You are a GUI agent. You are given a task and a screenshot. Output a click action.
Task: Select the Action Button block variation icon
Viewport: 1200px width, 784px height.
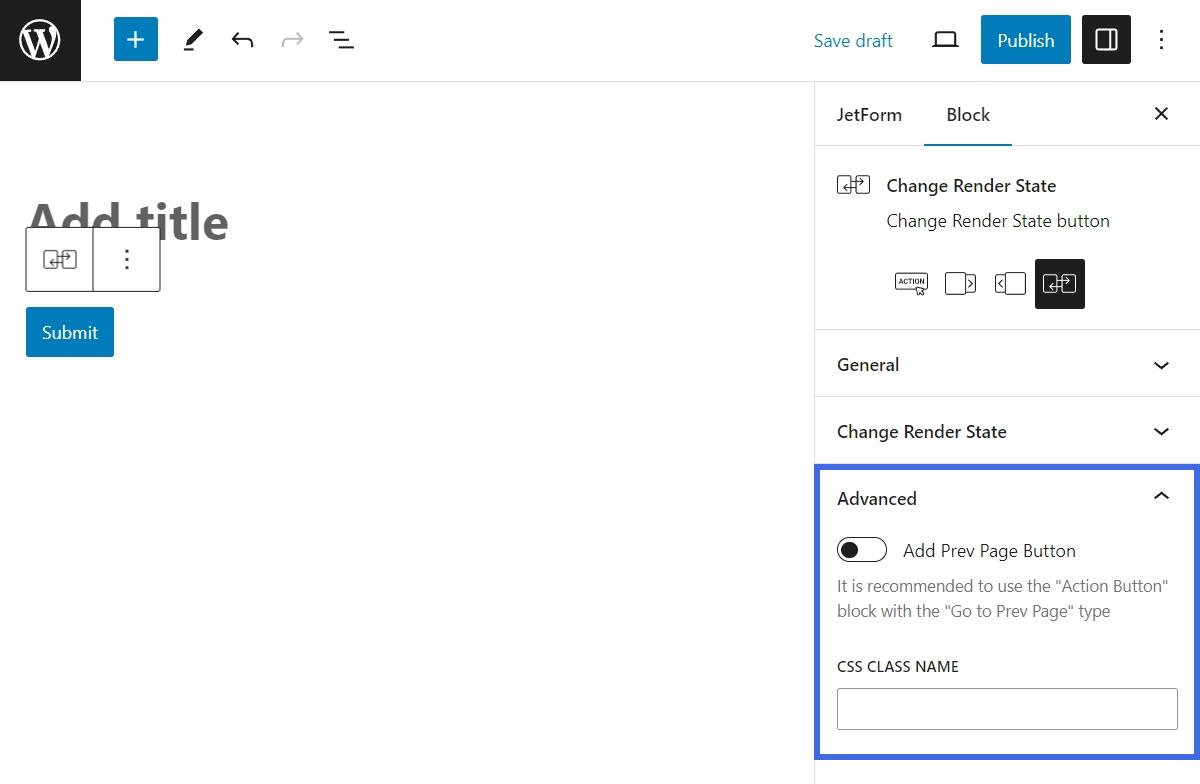pos(911,284)
